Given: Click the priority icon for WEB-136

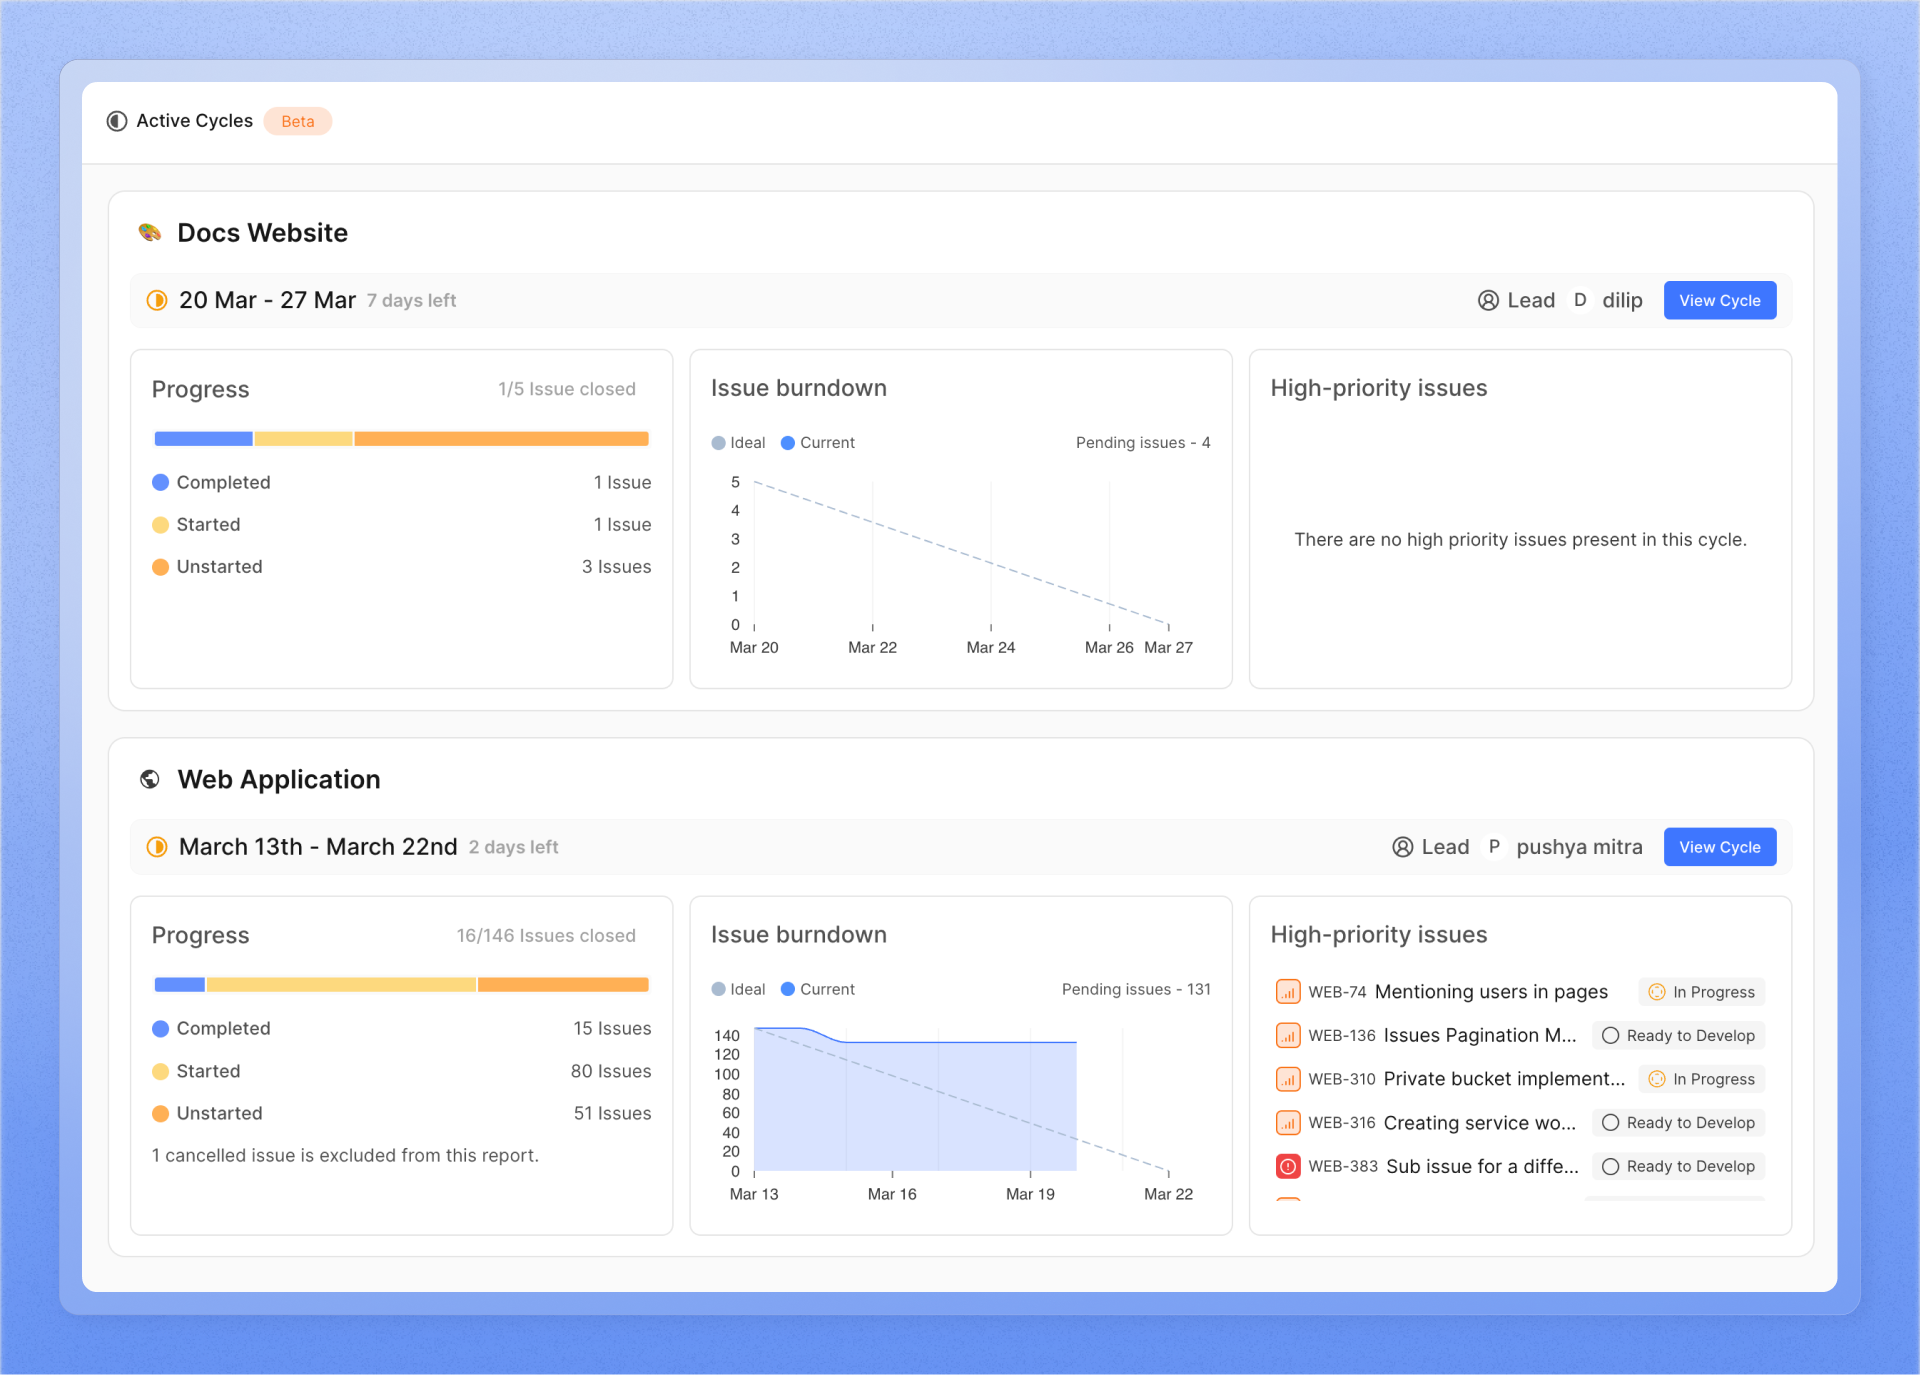Looking at the screenshot, I should 1288,1036.
